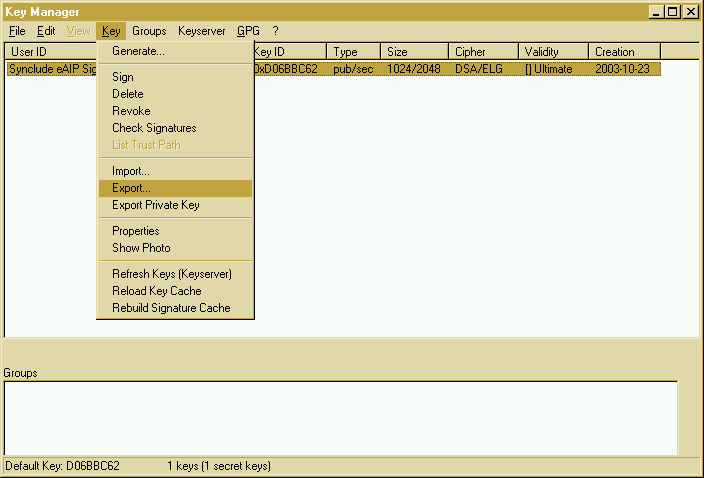This screenshot has width=704, height=478.
Task: Select Generate... from the Key menu
Action: pyautogui.click(x=138, y=51)
